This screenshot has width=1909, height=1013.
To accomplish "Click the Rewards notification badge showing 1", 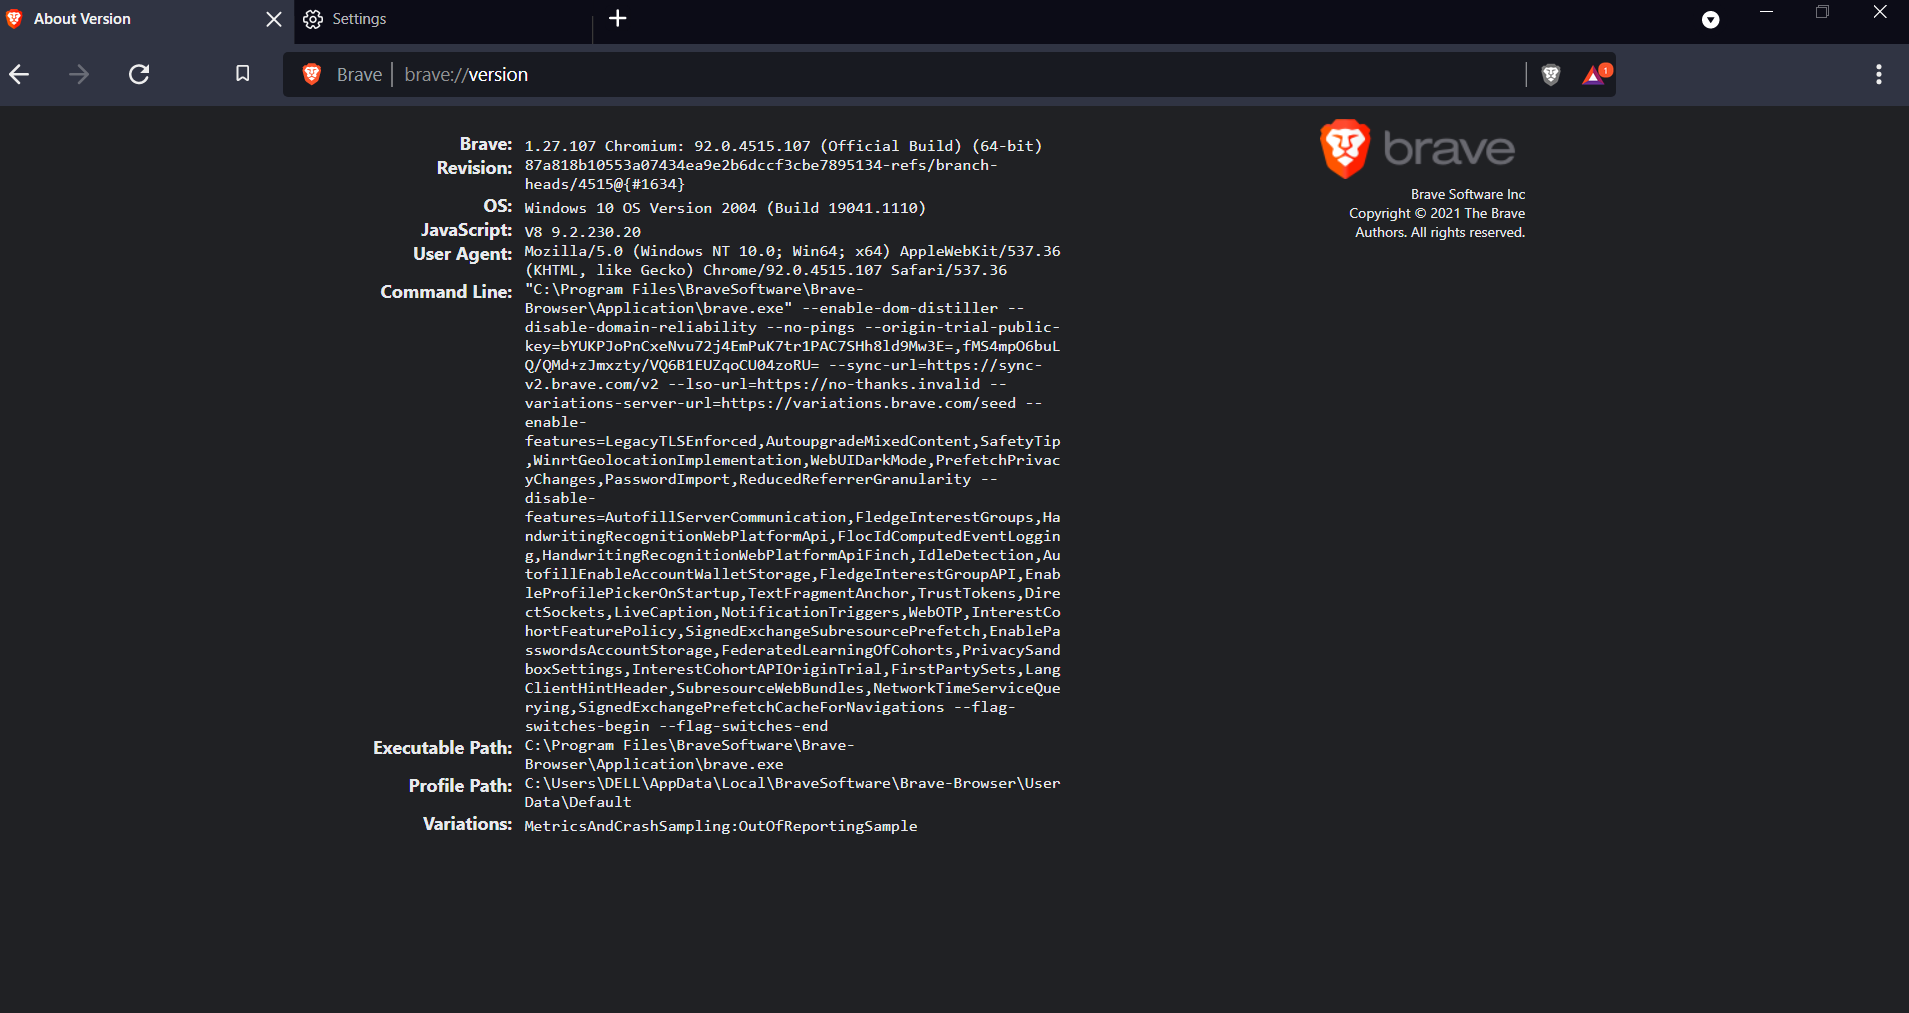I will (1604, 68).
